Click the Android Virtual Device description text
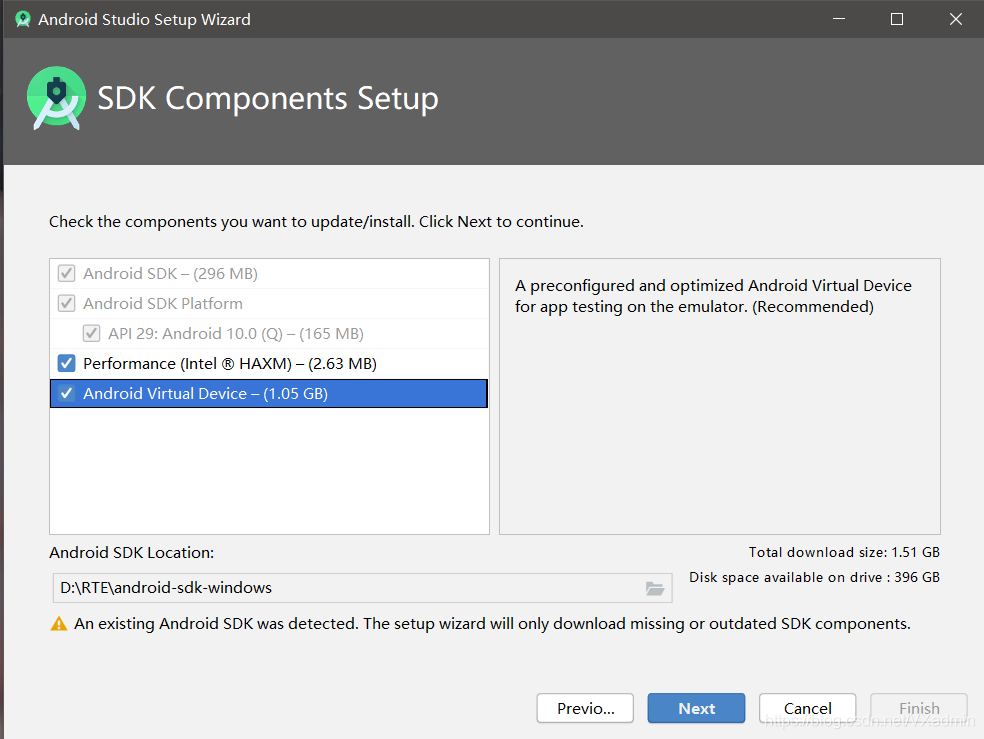The width and height of the screenshot is (984, 739). tap(714, 296)
